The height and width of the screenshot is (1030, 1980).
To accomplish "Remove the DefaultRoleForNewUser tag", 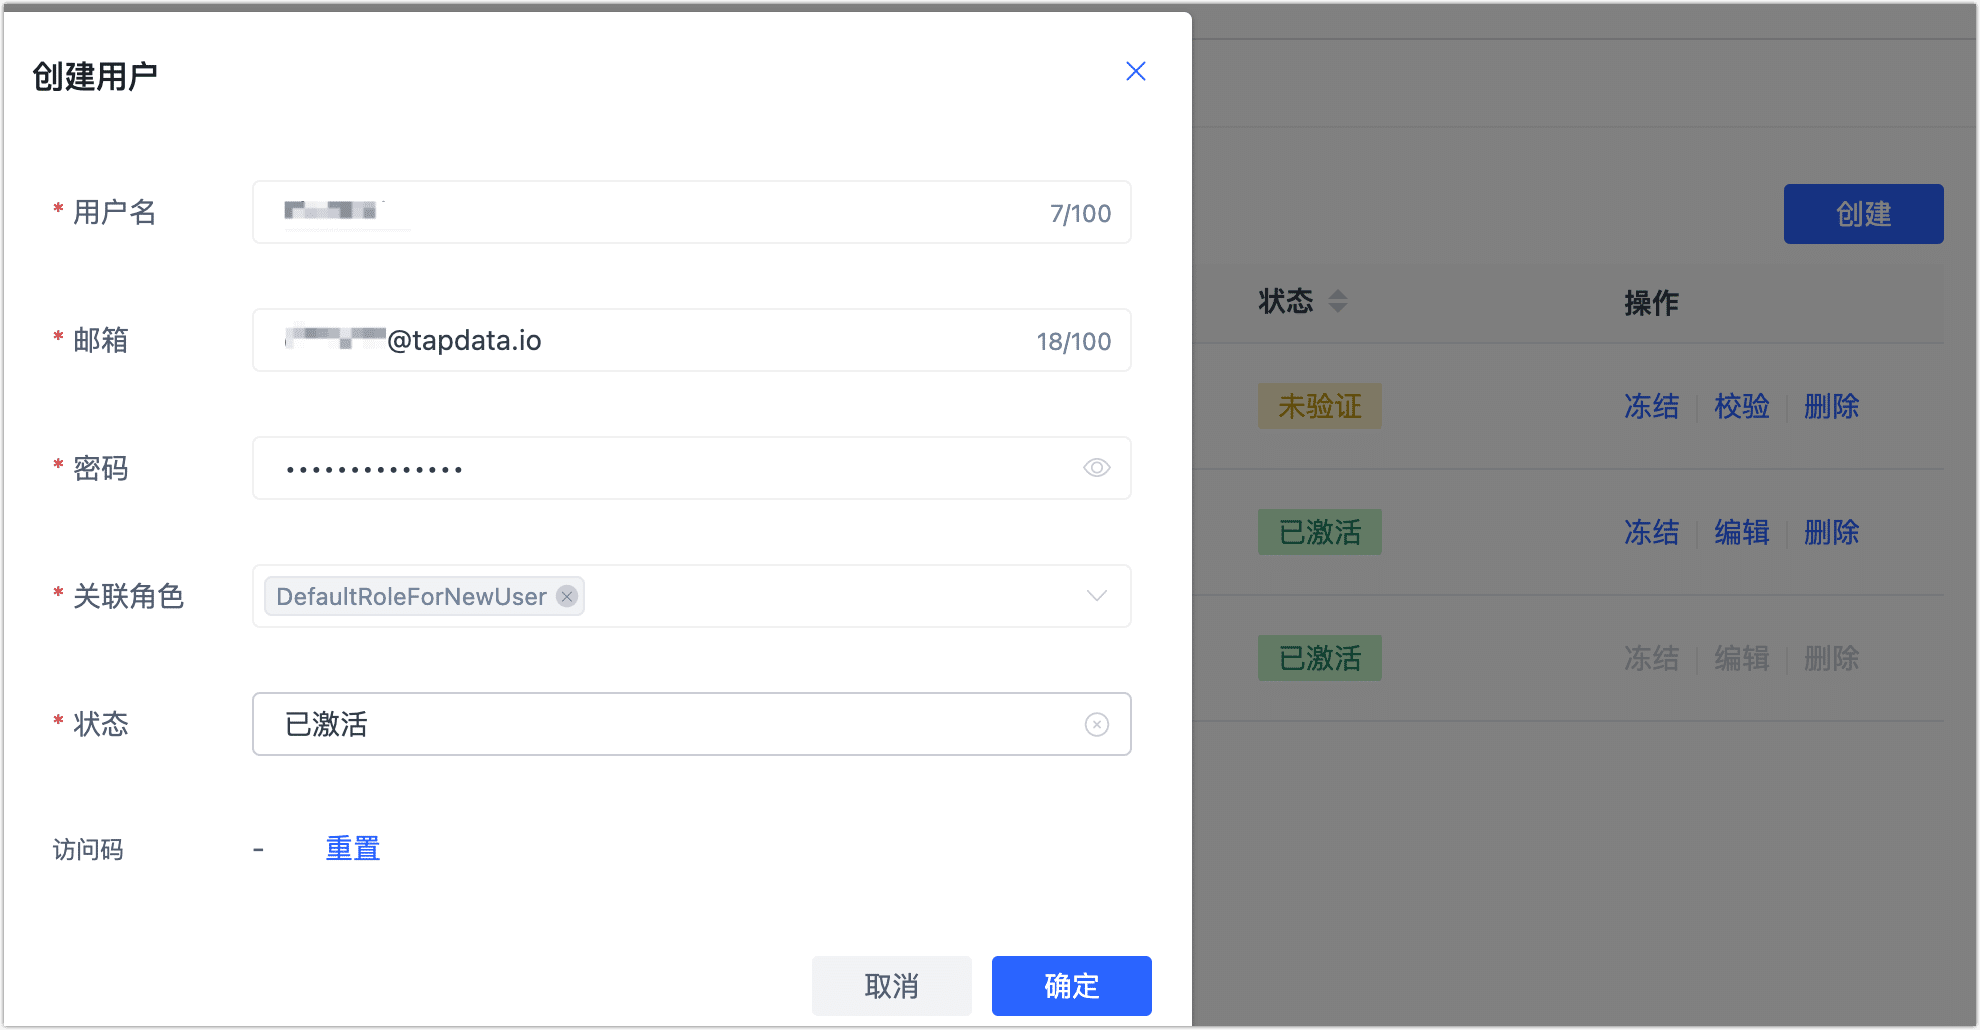I will tap(567, 596).
